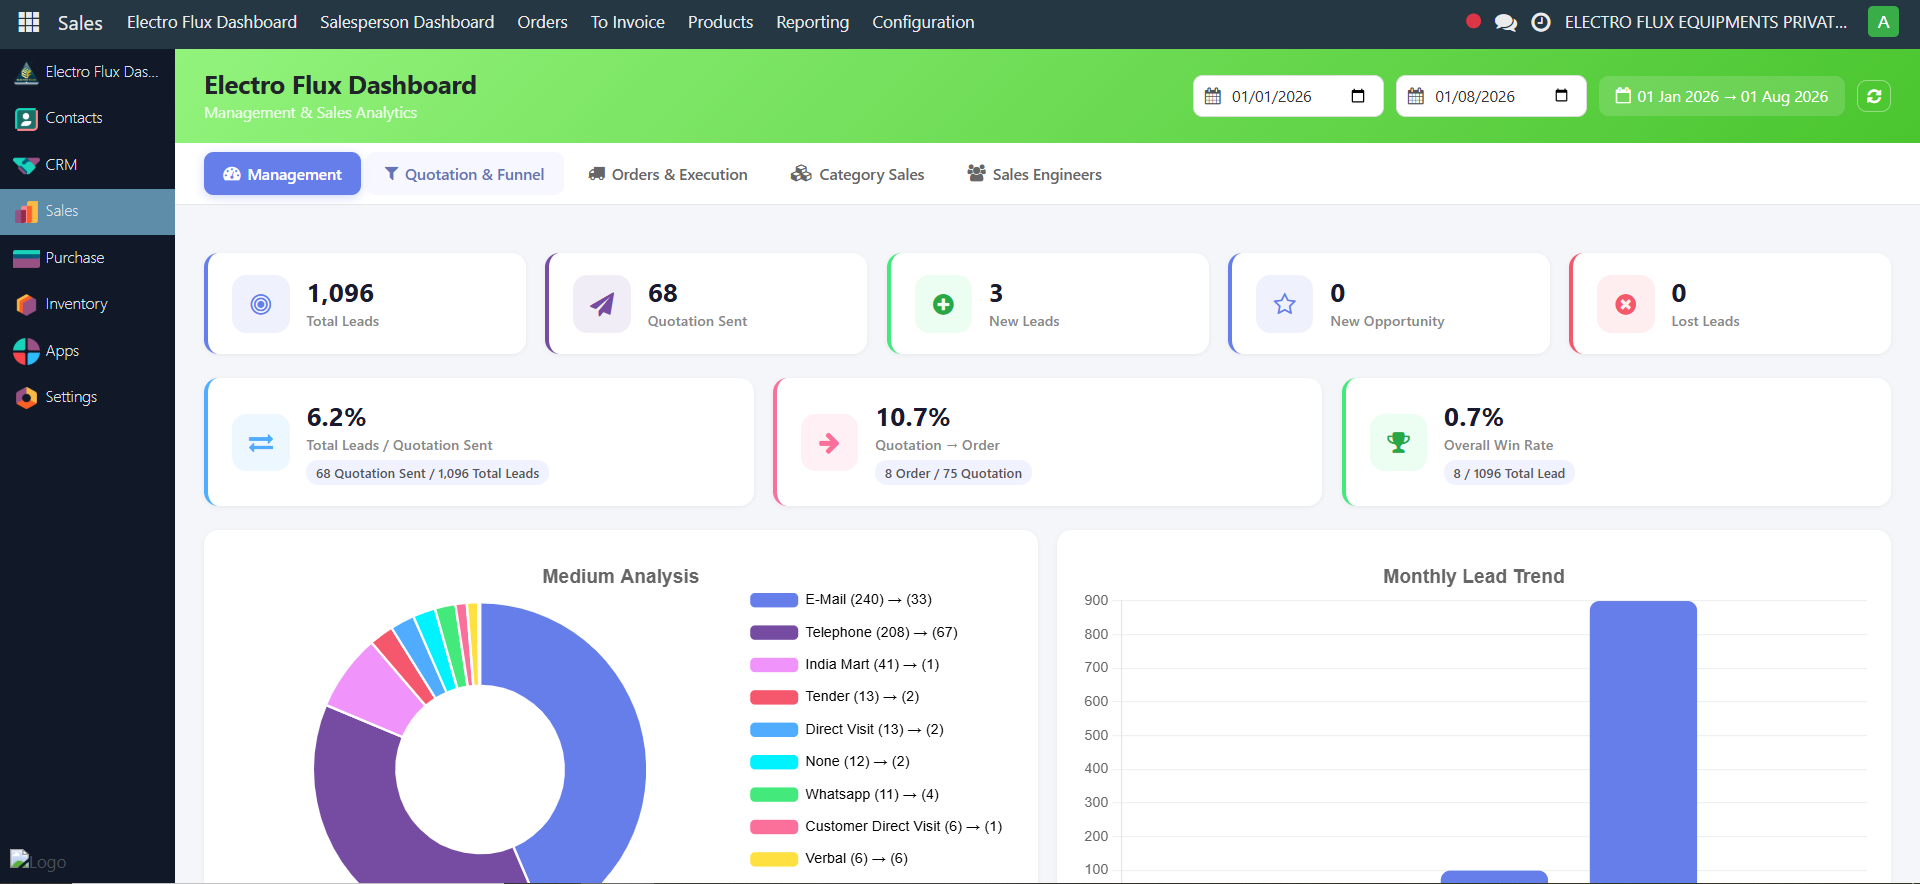Open calendar picker for 01/08/2026 end date
The width and height of the screenshot is (1920, 884).
pyautogui.click(x=1561, y=96)
